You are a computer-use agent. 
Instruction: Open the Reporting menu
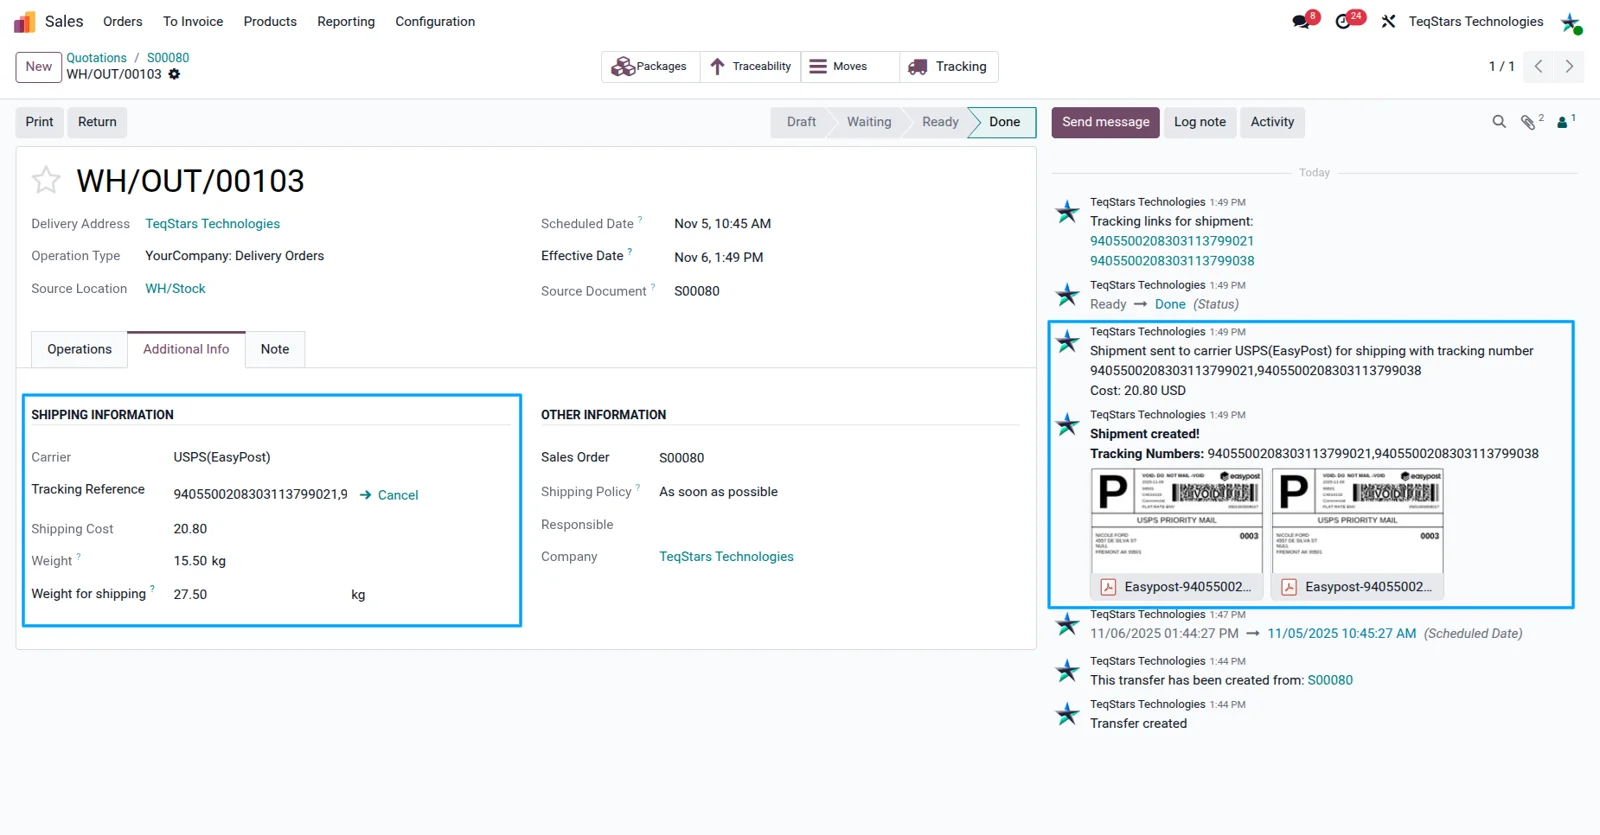346,21
